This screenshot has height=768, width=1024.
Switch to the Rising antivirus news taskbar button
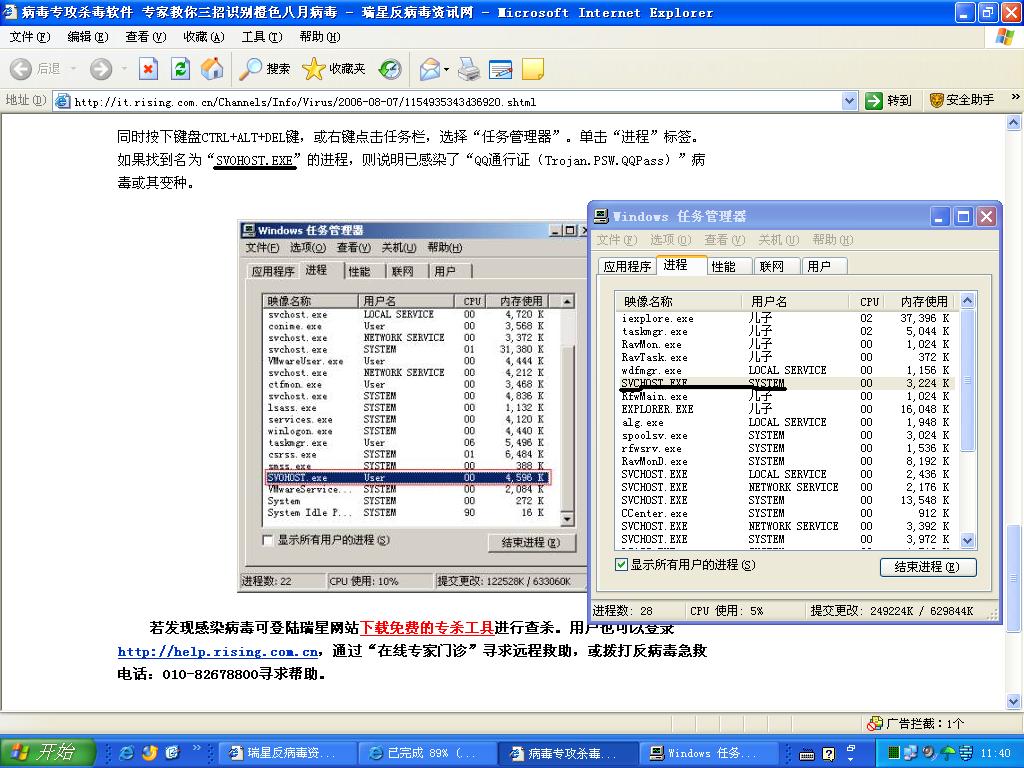(x=287, y=753)
